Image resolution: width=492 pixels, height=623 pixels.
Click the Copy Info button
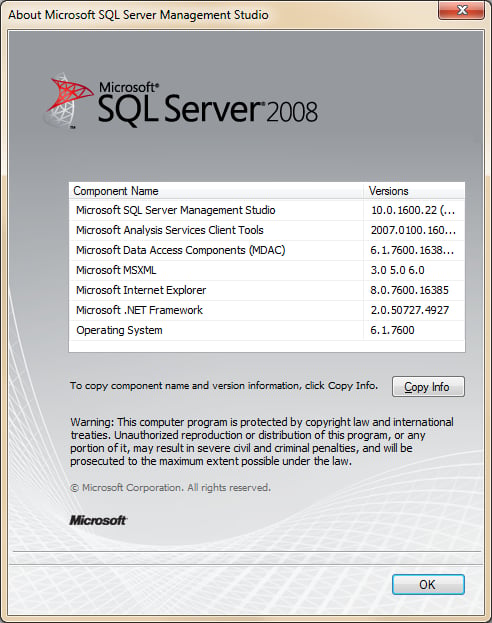tap(428, 387)
